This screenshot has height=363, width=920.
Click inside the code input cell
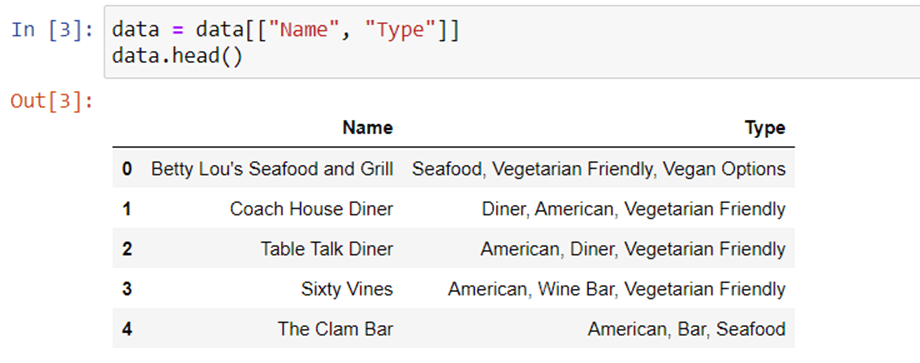[x=512, y=42]
